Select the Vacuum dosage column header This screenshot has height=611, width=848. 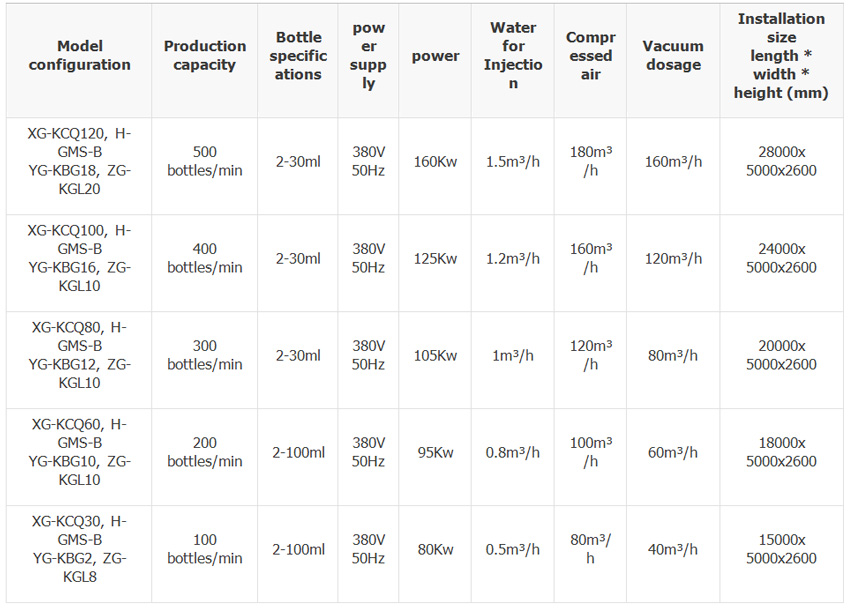point(673,56)
